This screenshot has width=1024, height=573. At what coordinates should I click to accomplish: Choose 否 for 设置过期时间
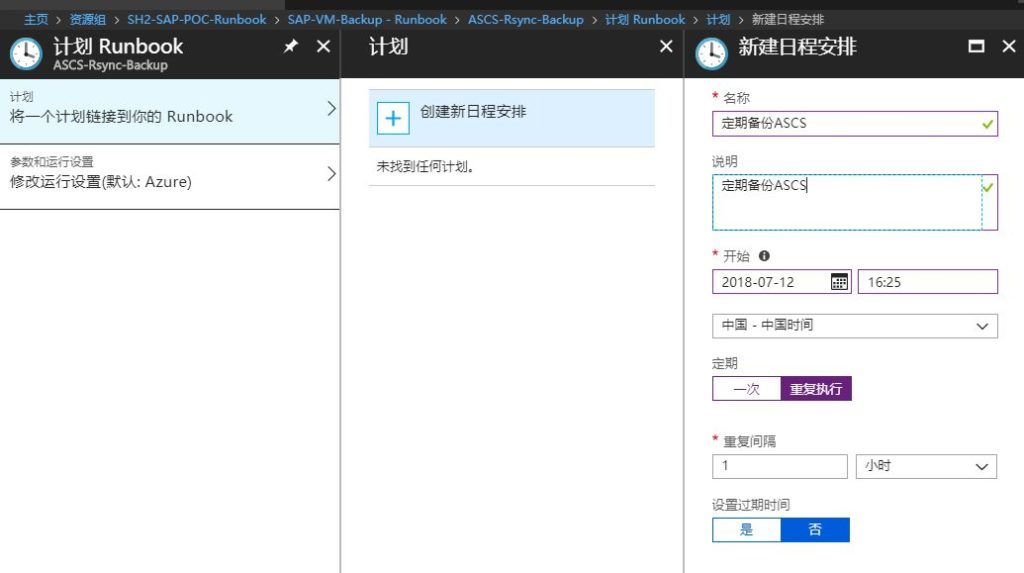815,530
